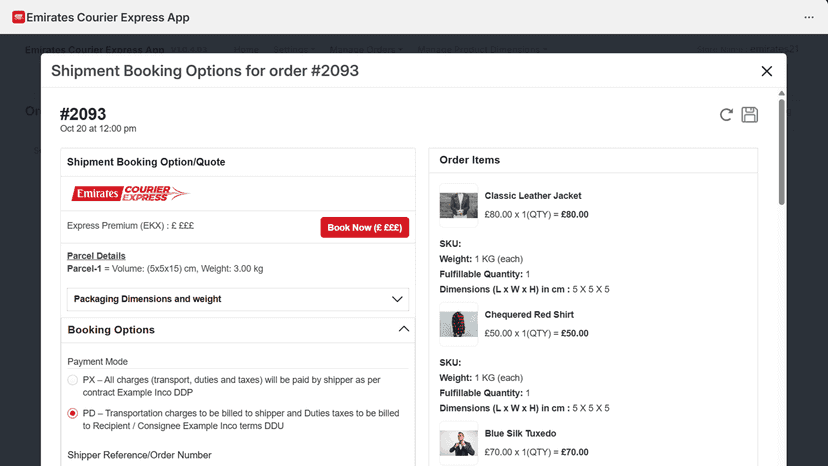
Task: Select PD payment mode radio button
Action: (x=73, y=413)
